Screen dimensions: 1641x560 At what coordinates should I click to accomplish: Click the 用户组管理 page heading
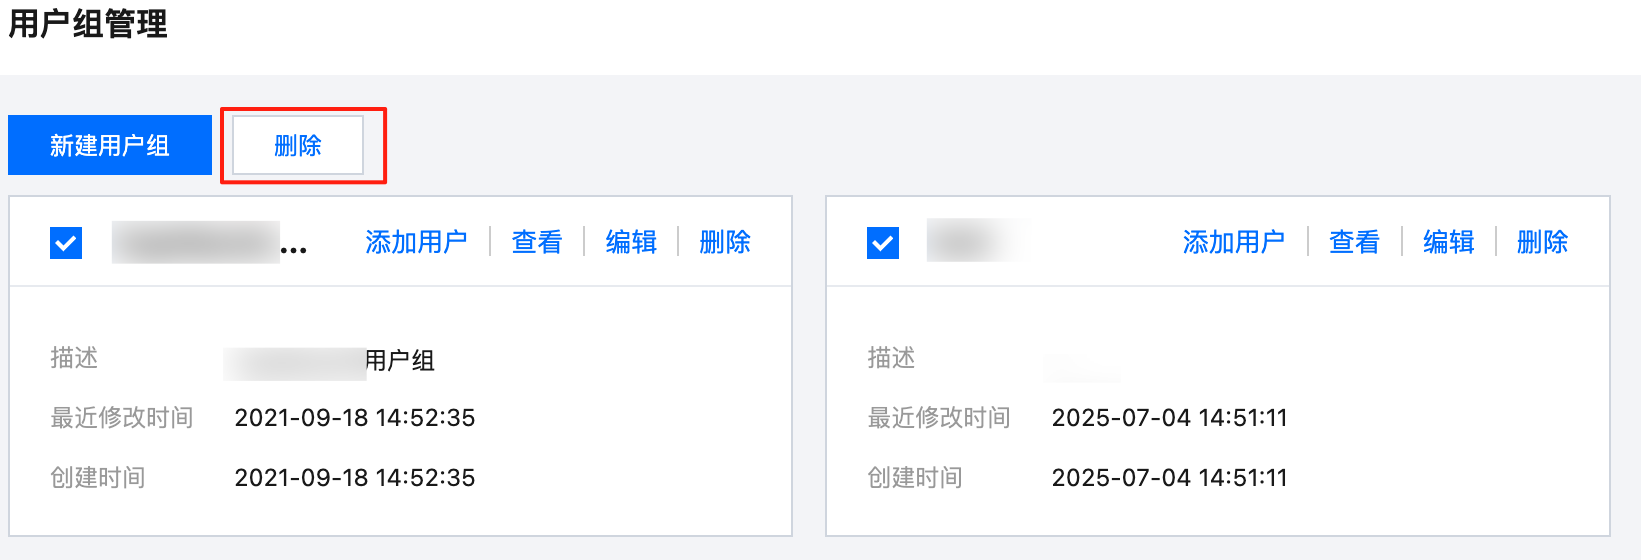coord(88,23)
